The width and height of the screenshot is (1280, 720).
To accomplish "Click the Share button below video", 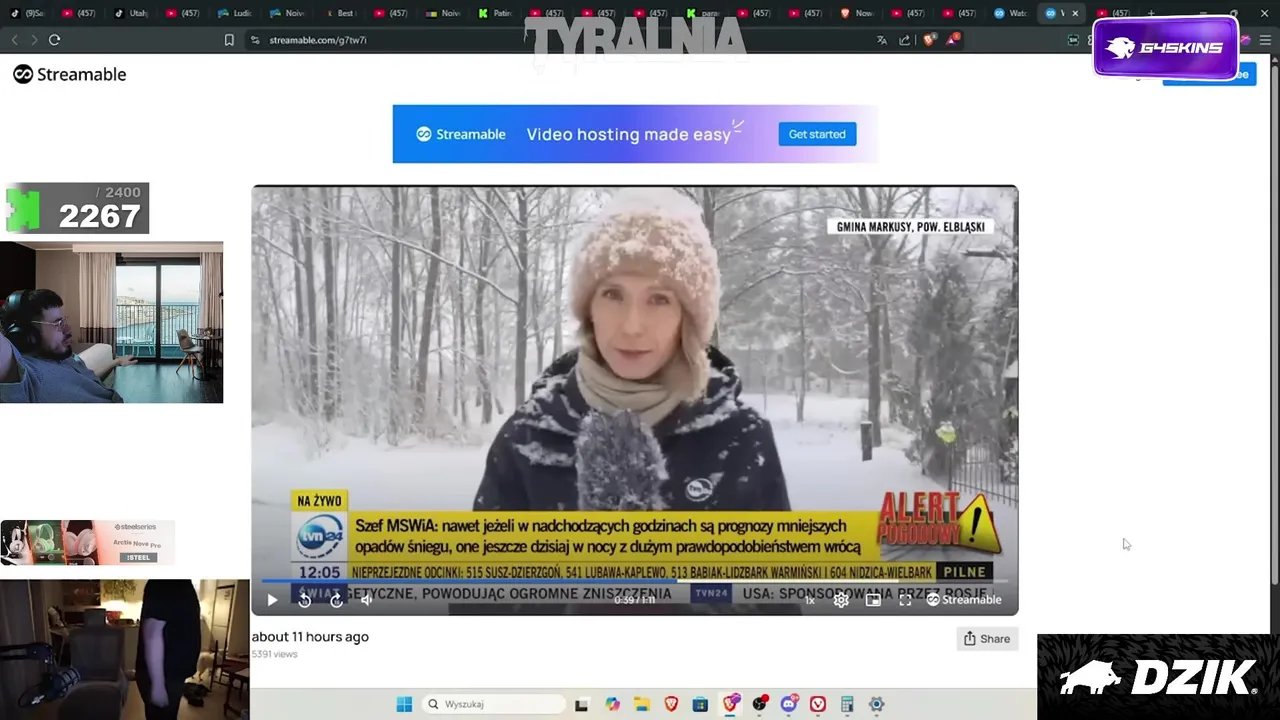I will [987, 639].
